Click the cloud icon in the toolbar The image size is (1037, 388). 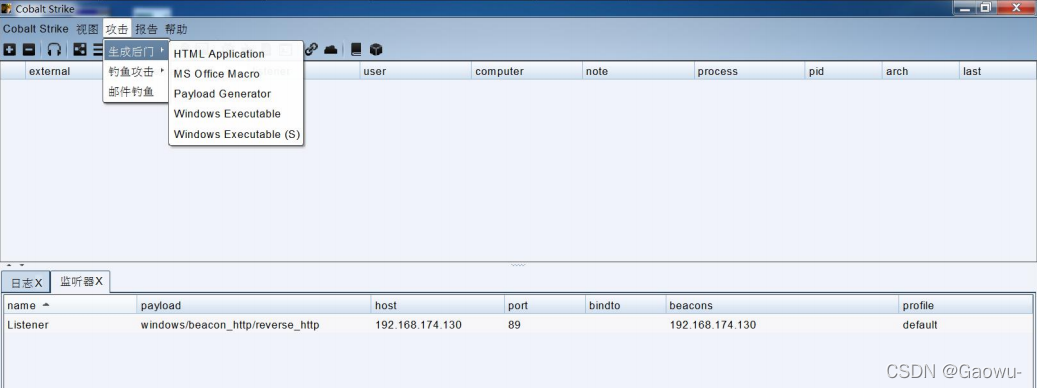pyautogui.click(x=331, y=50)
